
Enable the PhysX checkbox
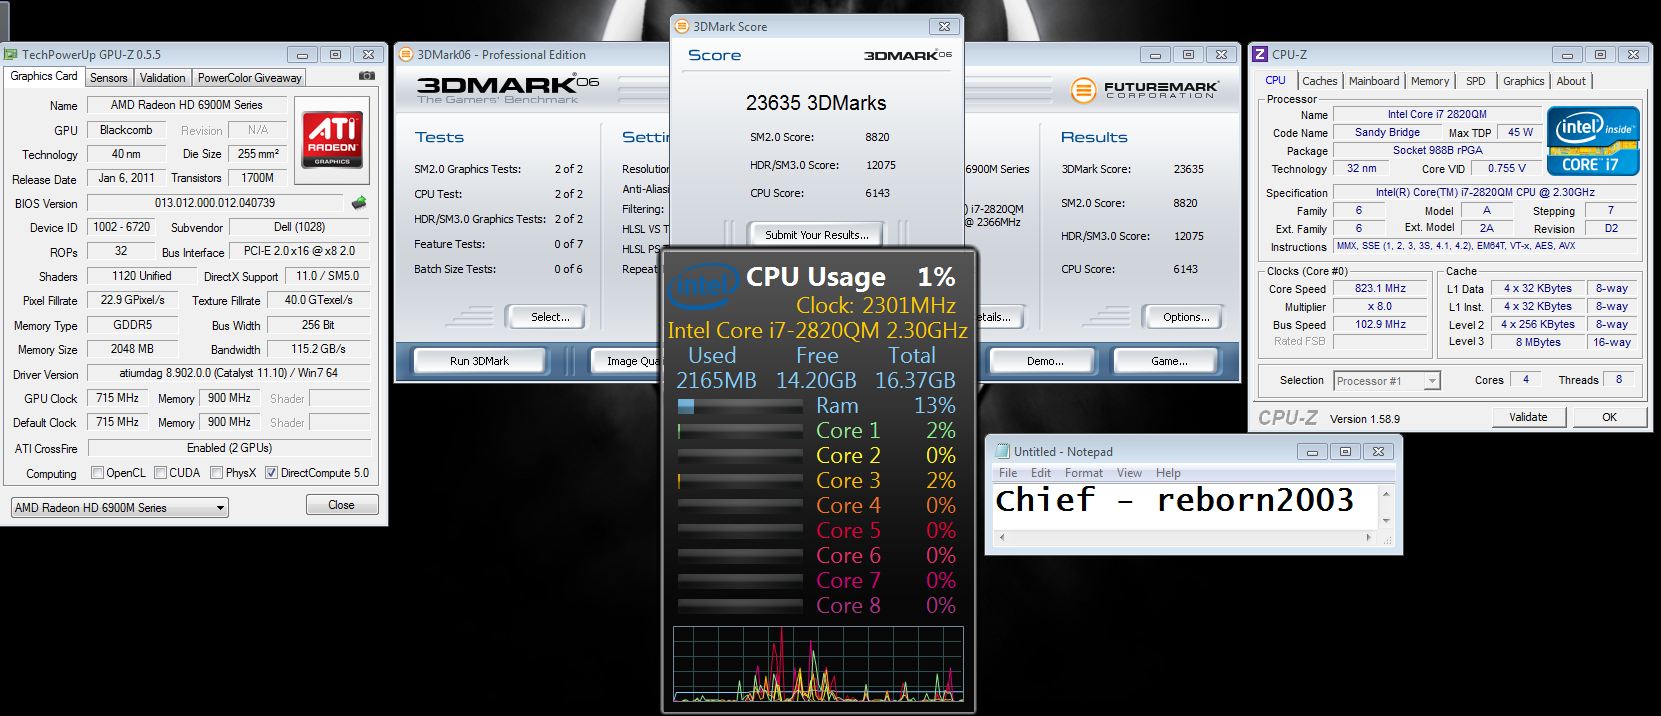pos(216,473)
